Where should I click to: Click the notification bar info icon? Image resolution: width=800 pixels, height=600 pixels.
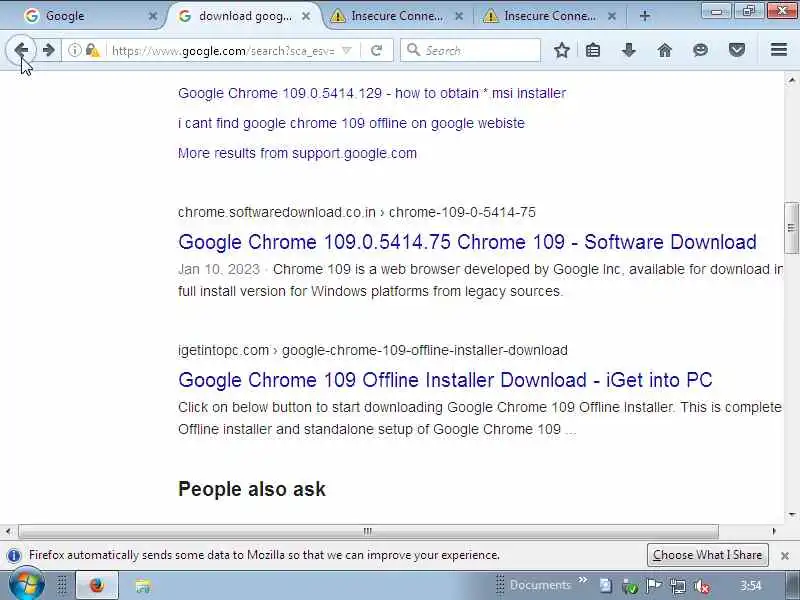pos(14,555)
